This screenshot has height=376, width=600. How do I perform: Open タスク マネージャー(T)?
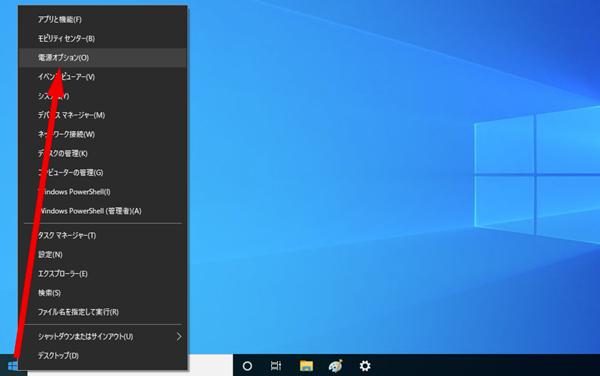[x=103, y=236]
